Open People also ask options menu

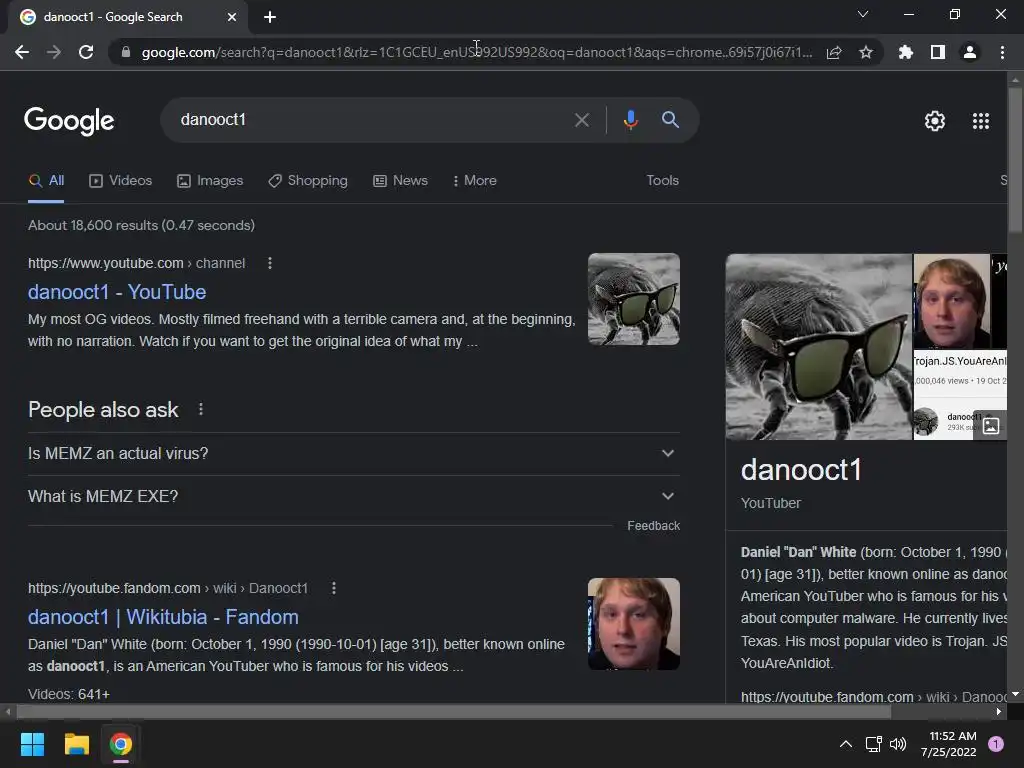[x=200, y=409]
